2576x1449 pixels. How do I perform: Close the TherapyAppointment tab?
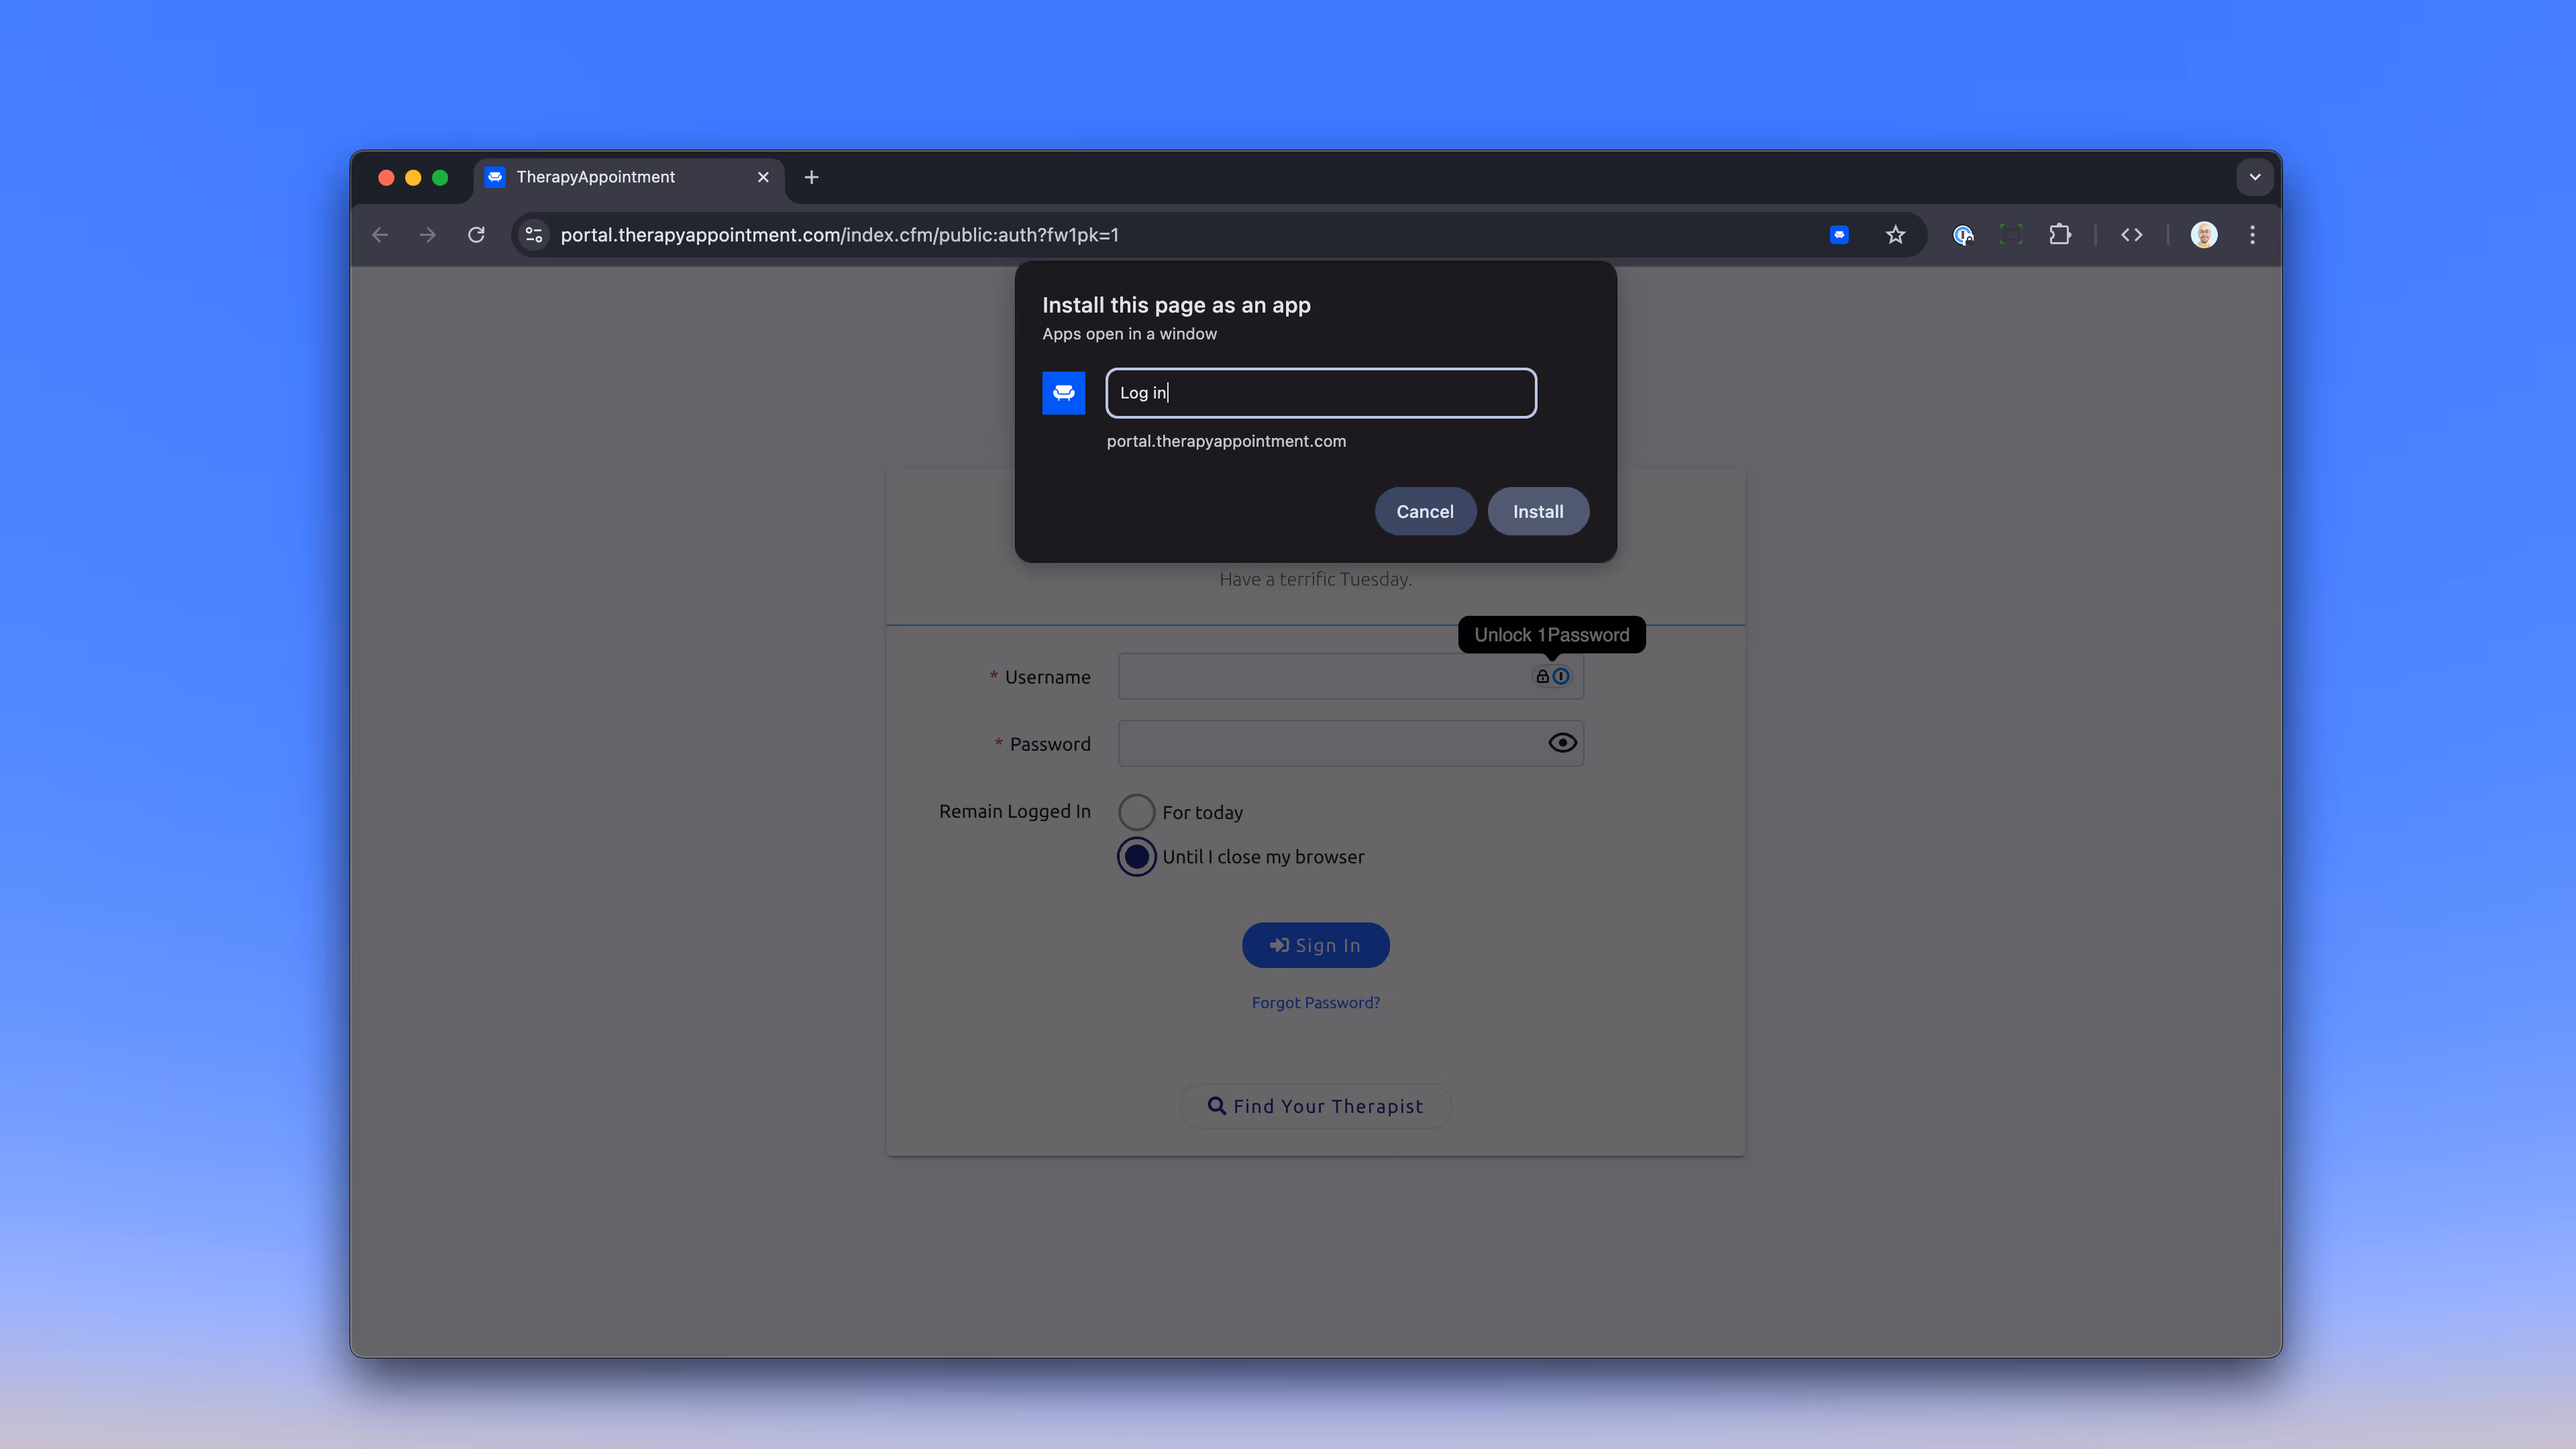coord(763,177)
